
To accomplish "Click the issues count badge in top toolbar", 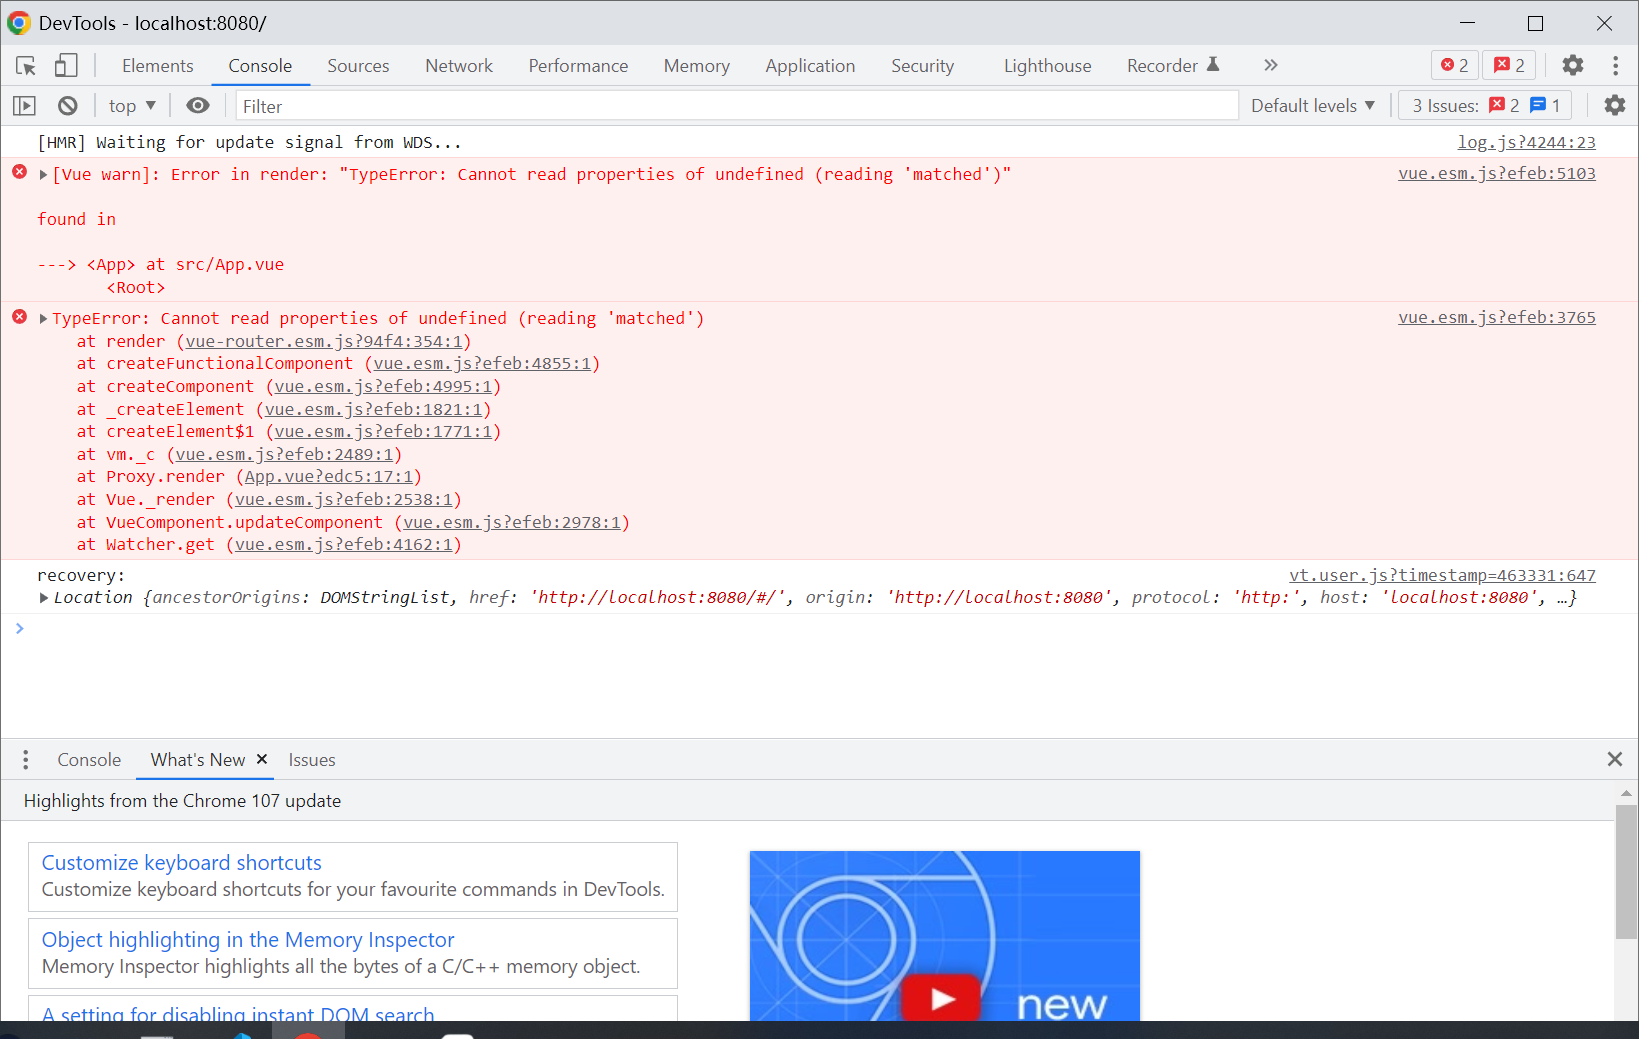I will click(x=1510, y=65).
